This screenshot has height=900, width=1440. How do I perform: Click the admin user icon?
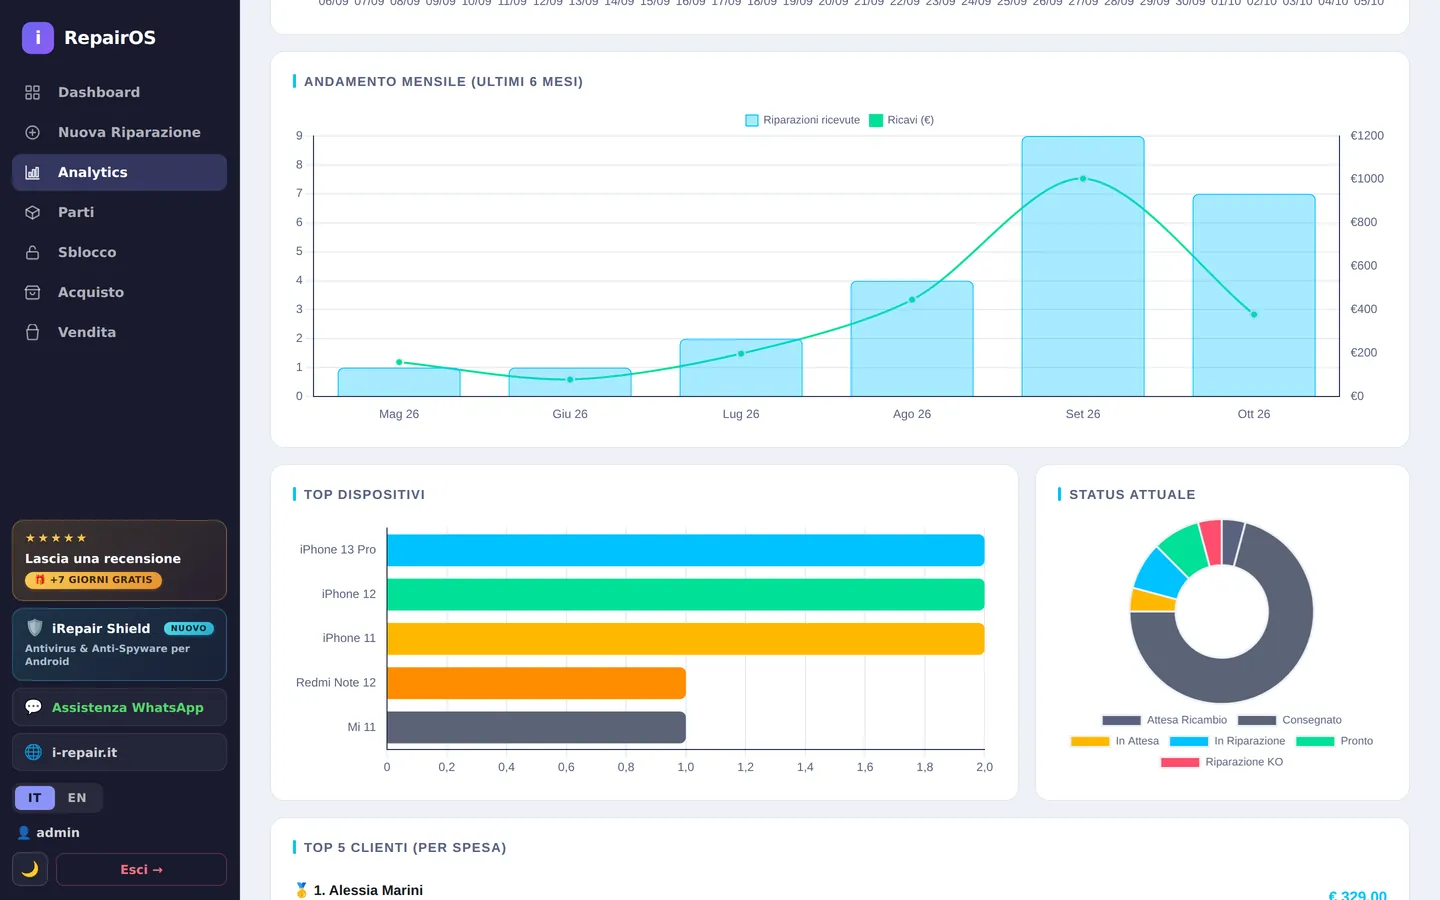pyautogui.click(x=24, y=832)
